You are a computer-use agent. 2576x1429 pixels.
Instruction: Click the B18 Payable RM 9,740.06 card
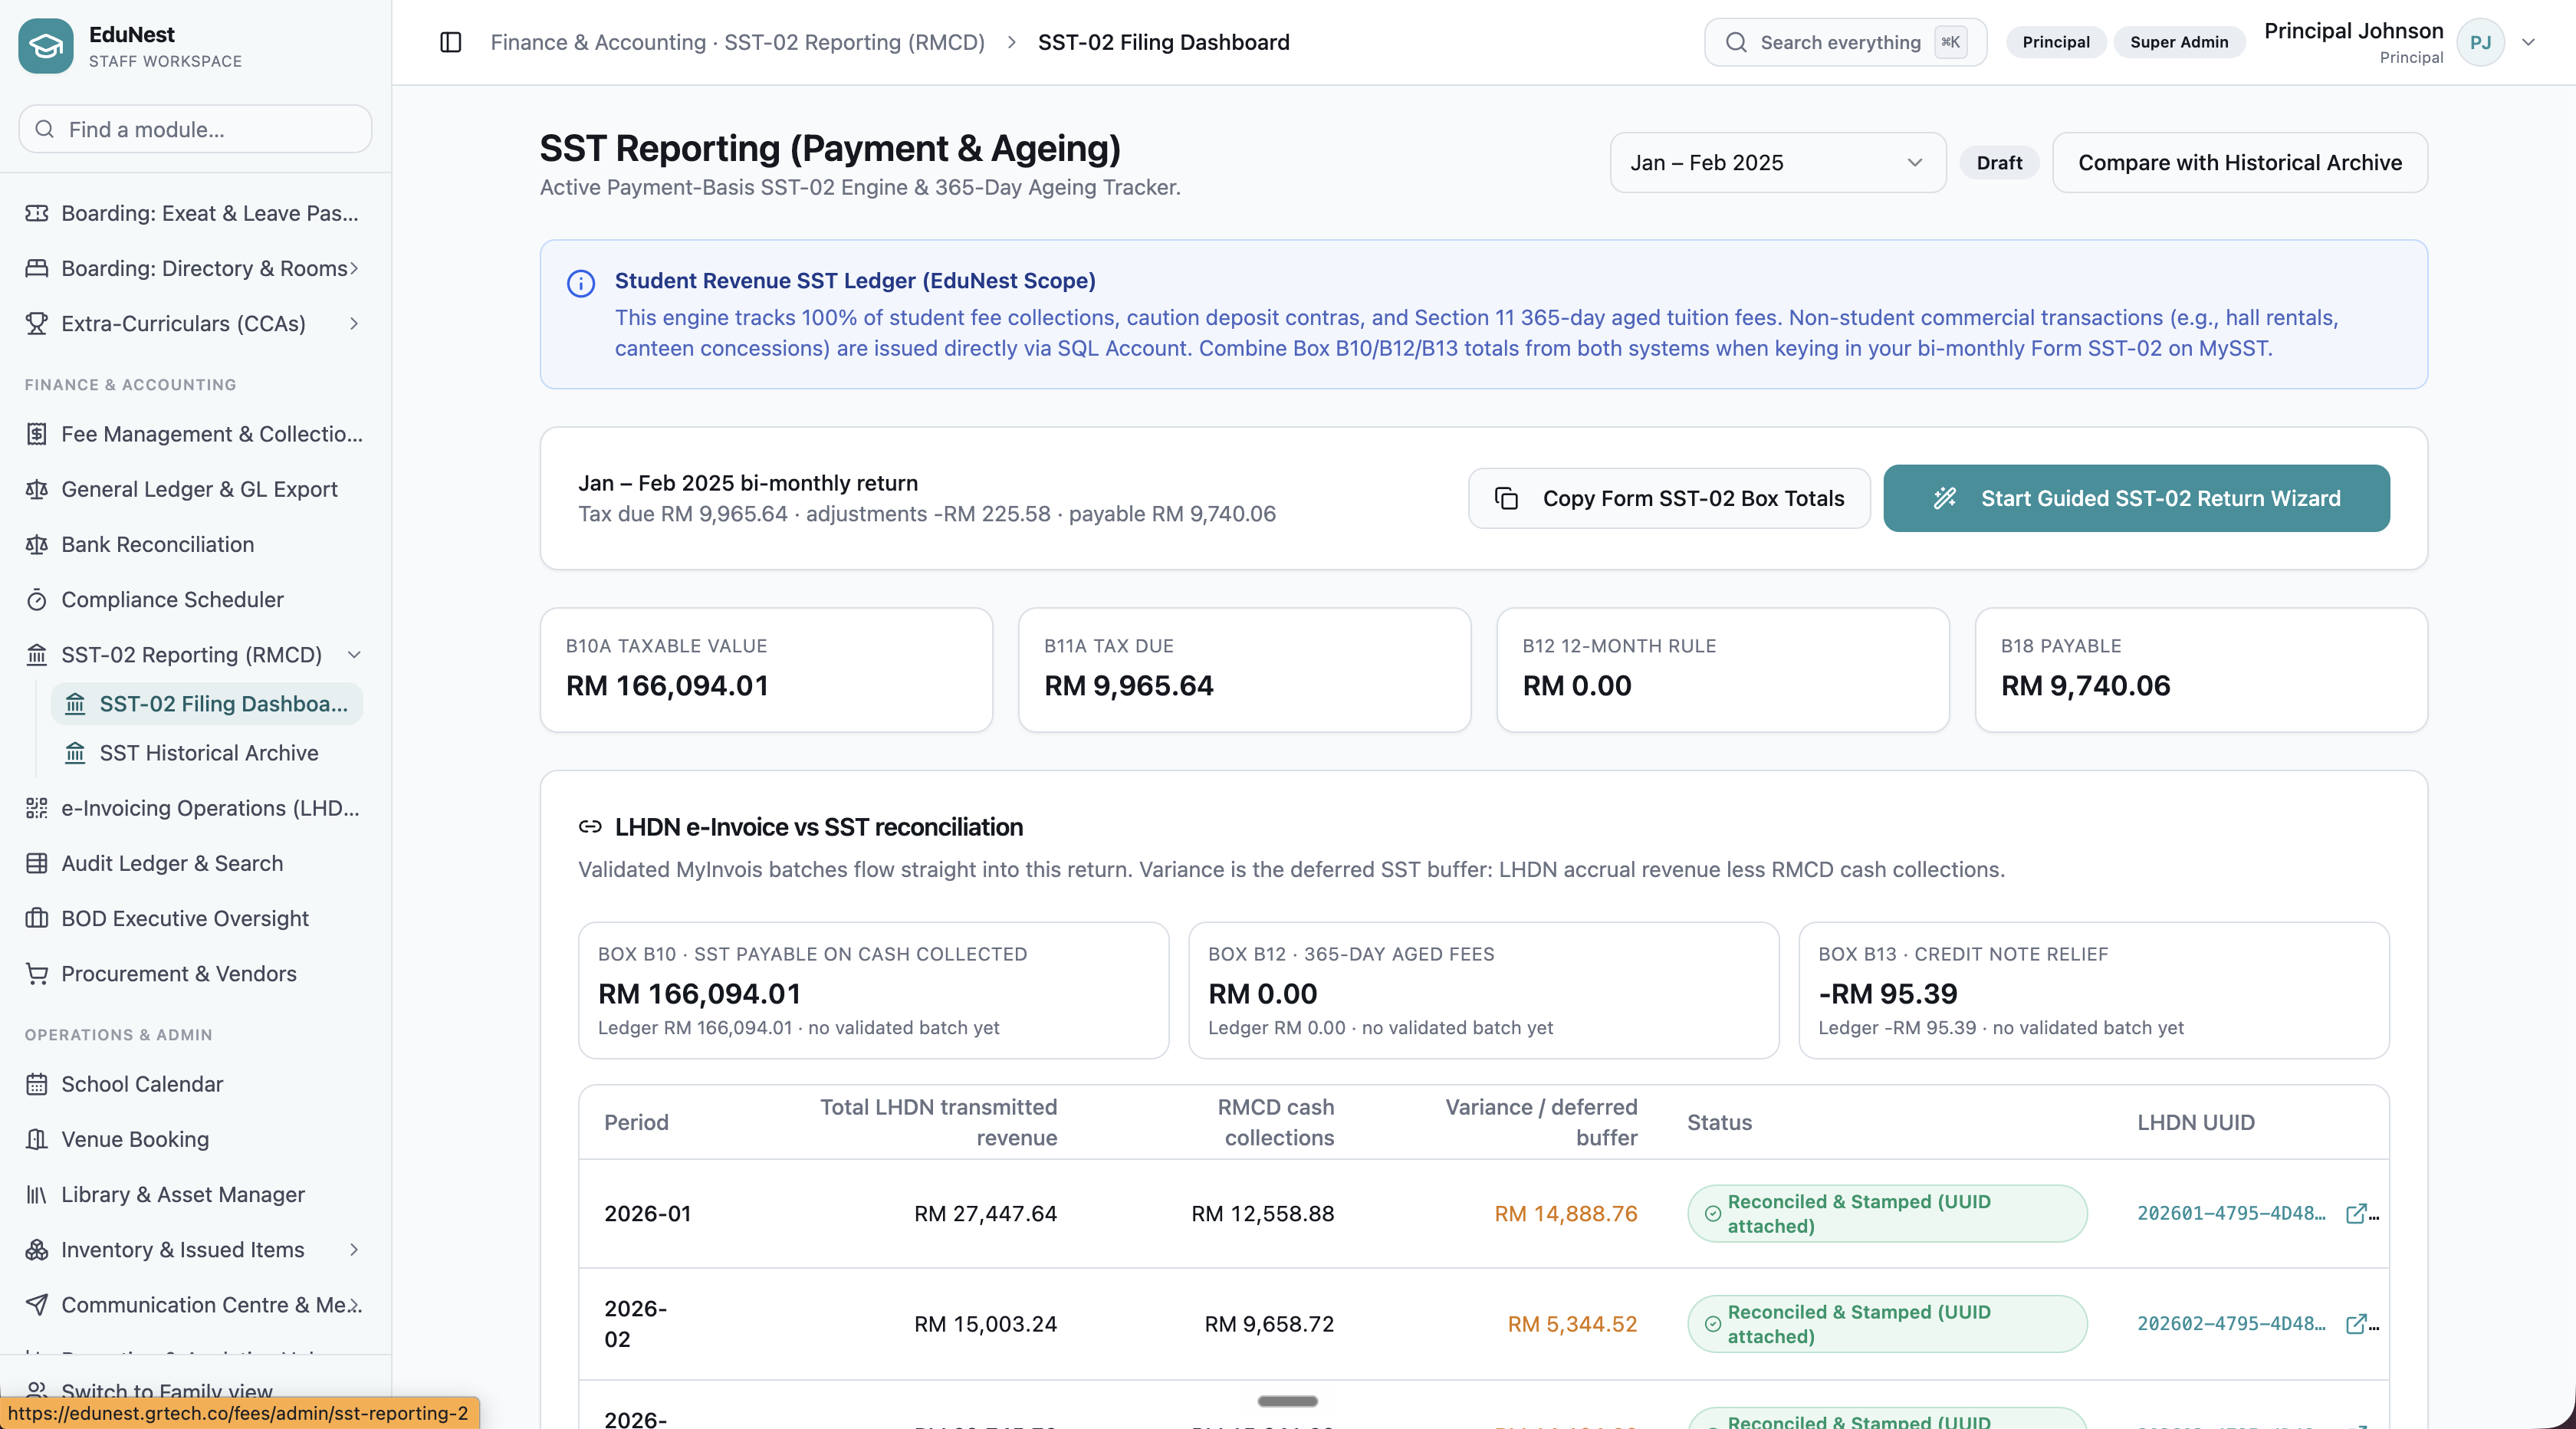[2201, 670]
